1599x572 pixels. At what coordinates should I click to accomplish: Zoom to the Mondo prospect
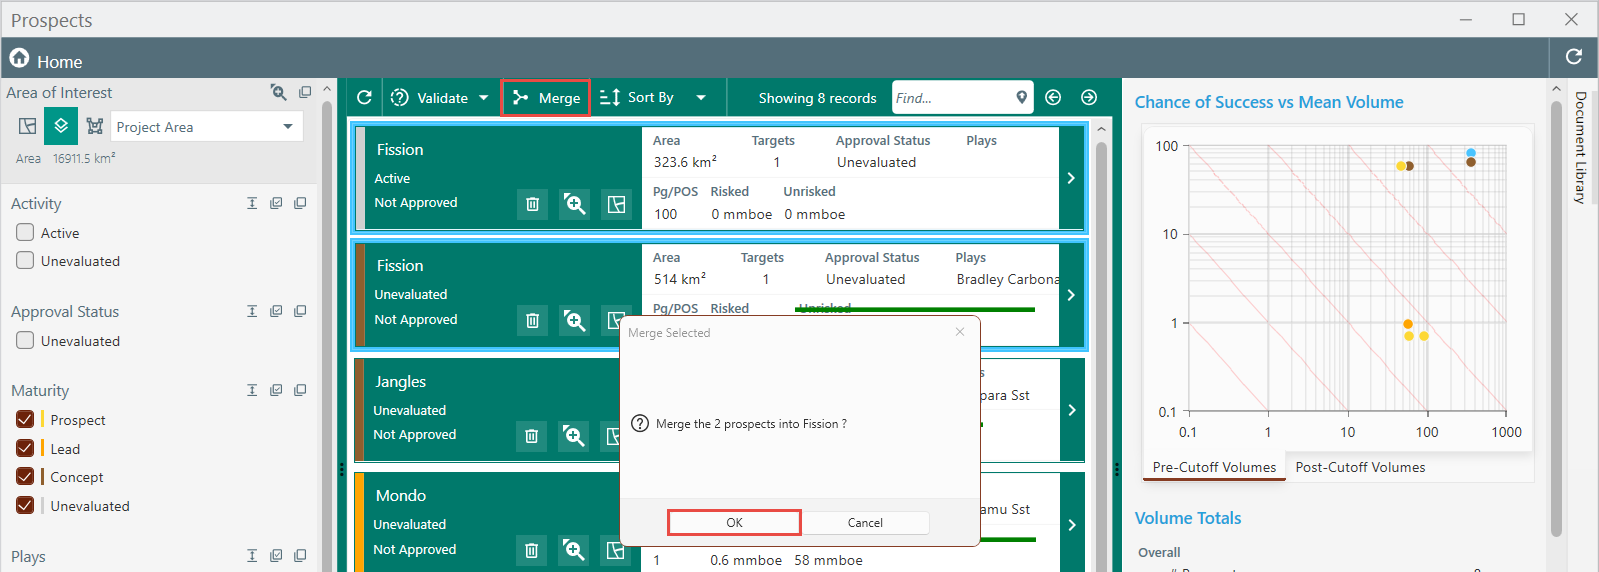coord(574,550)
